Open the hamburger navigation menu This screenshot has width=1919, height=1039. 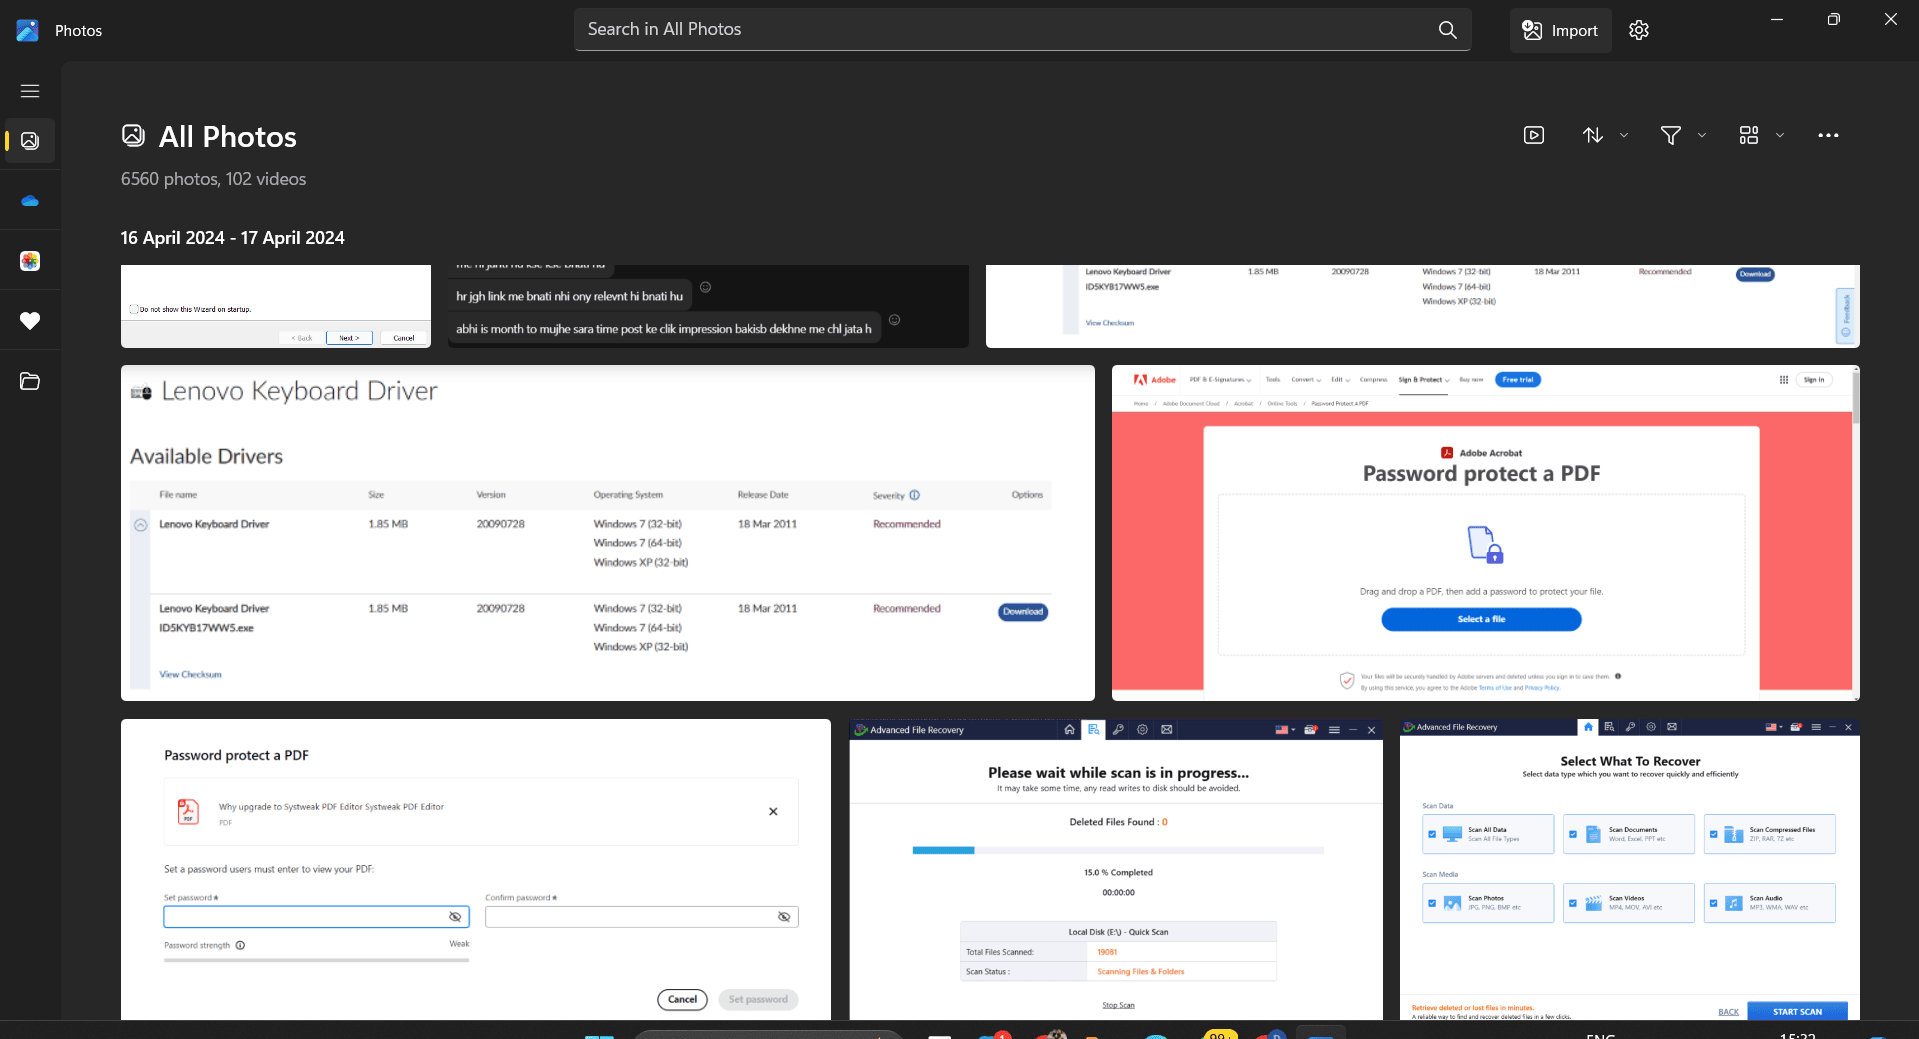(30, 91)
